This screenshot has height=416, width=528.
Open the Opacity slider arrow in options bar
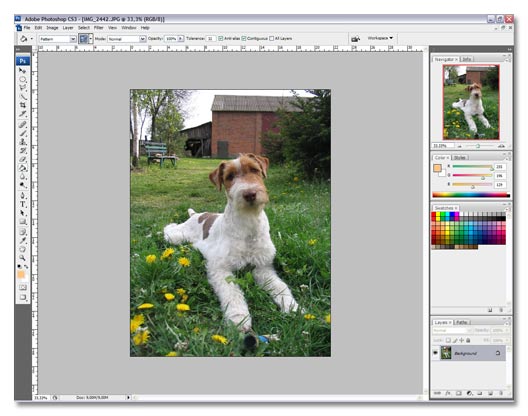click(181, 39)
